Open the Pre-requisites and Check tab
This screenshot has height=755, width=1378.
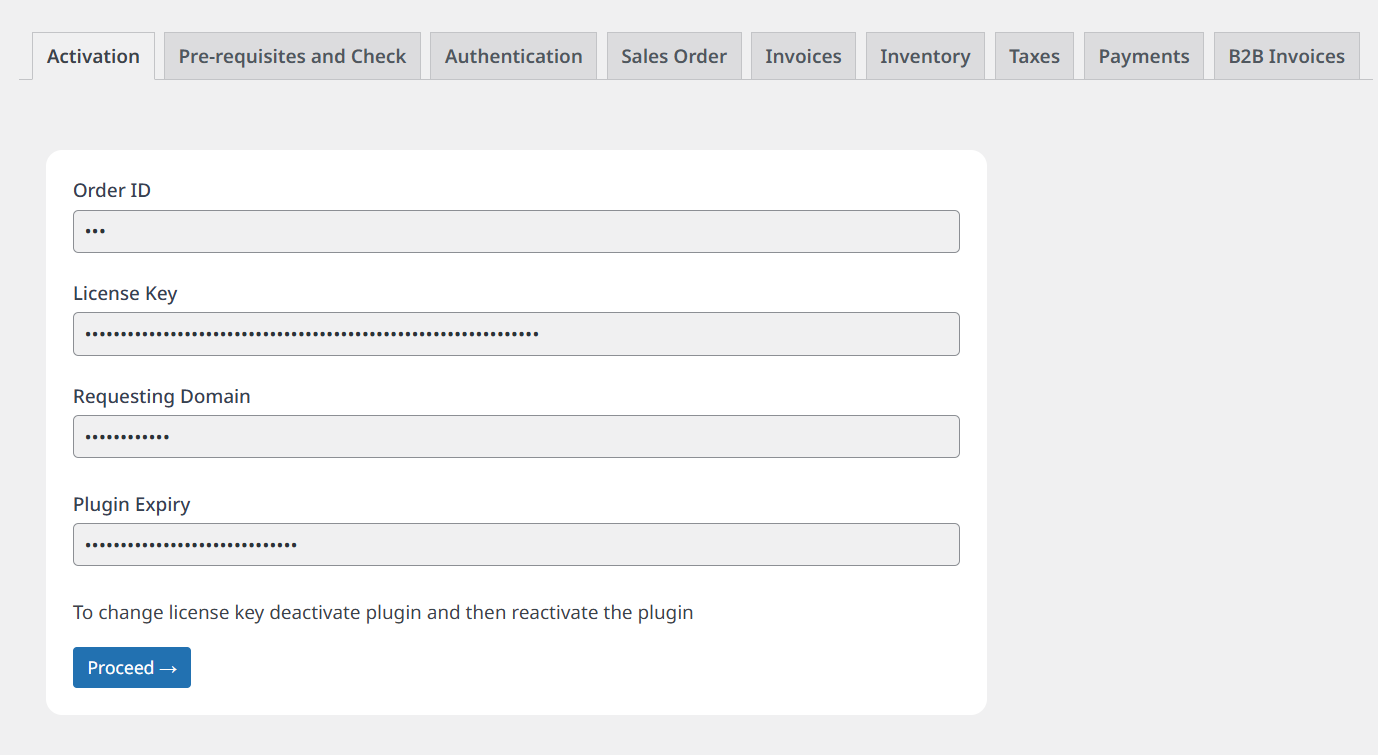pos(292,56)
